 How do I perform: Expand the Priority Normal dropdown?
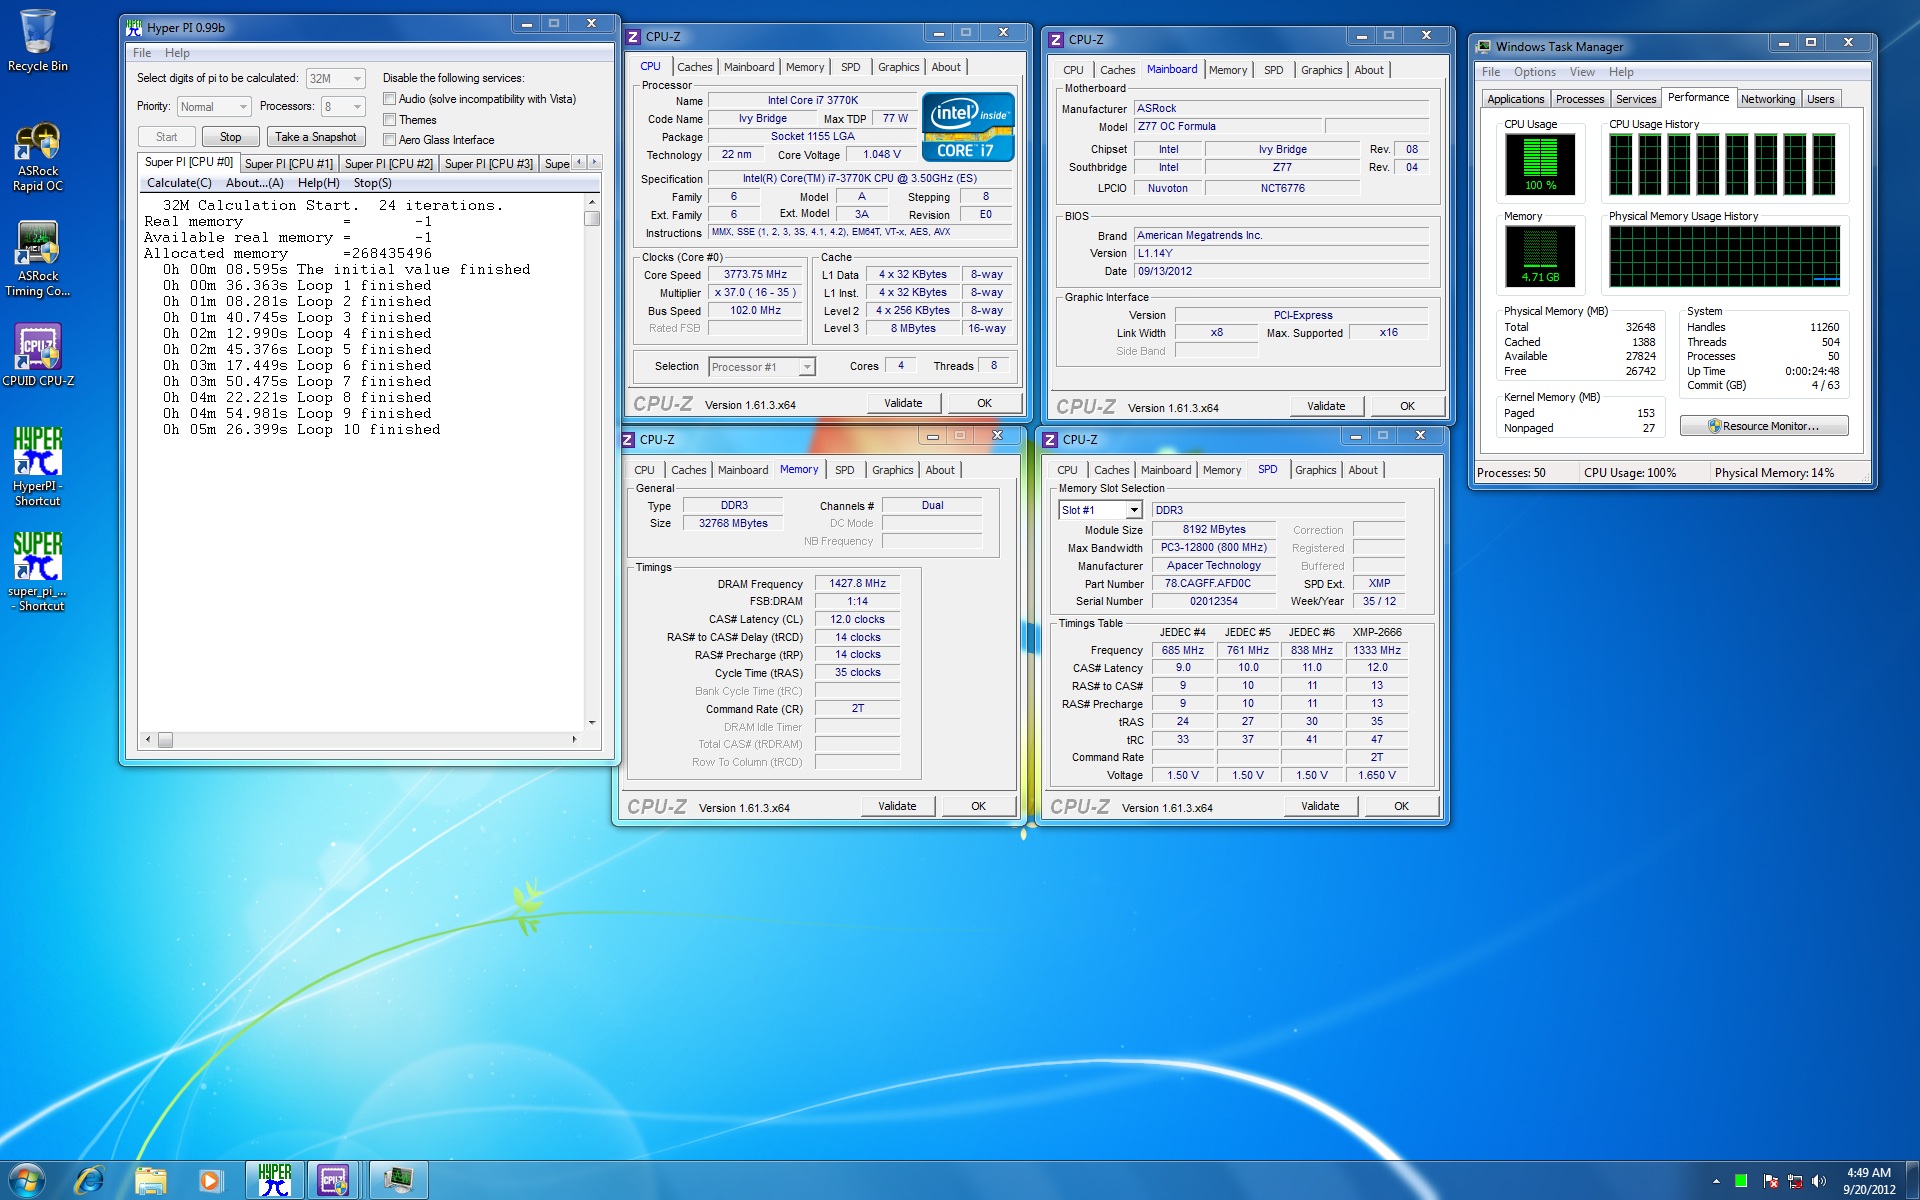[x=213, y=107]
